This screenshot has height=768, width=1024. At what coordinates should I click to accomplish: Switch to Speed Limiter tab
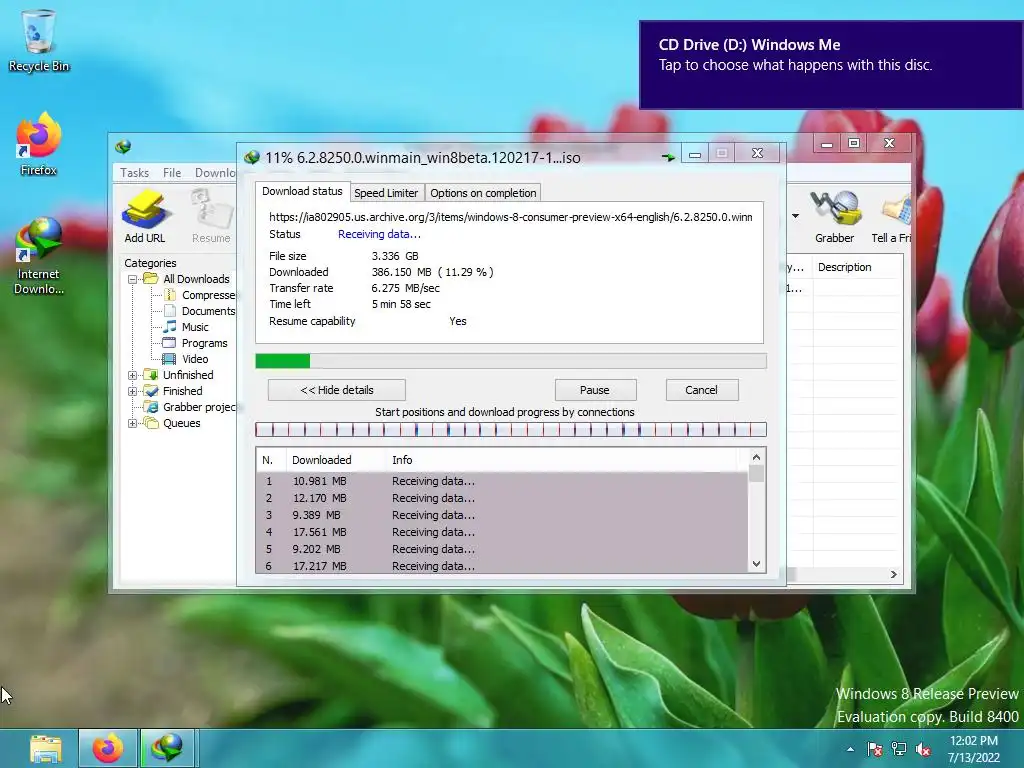point(386,193)
